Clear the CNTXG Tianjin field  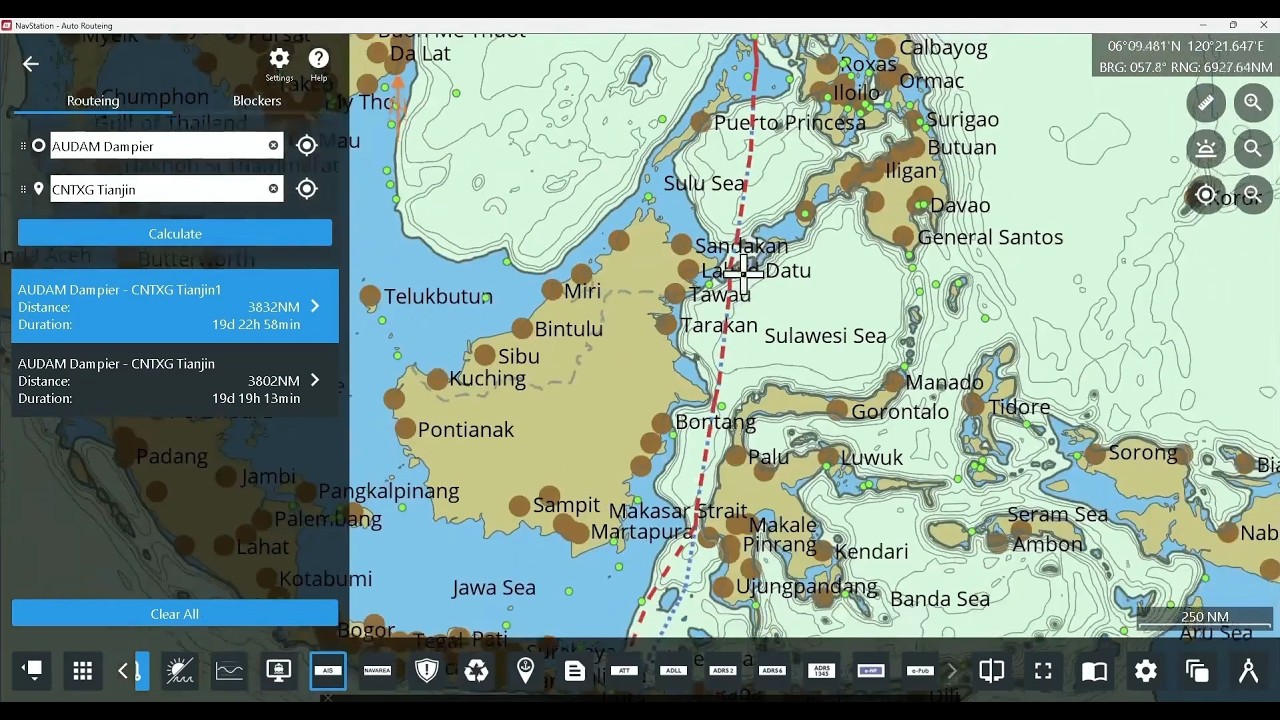(273, 189)
